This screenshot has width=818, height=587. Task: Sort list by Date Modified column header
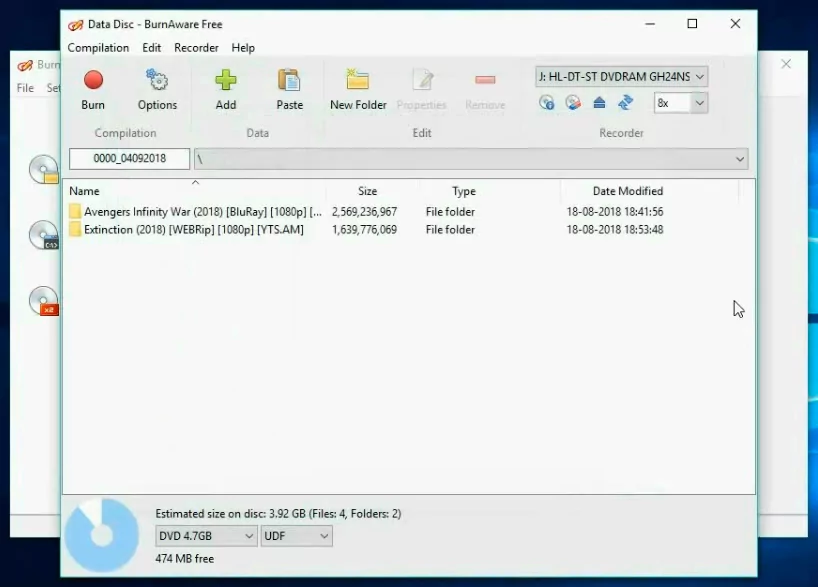(x=628, y=191)
